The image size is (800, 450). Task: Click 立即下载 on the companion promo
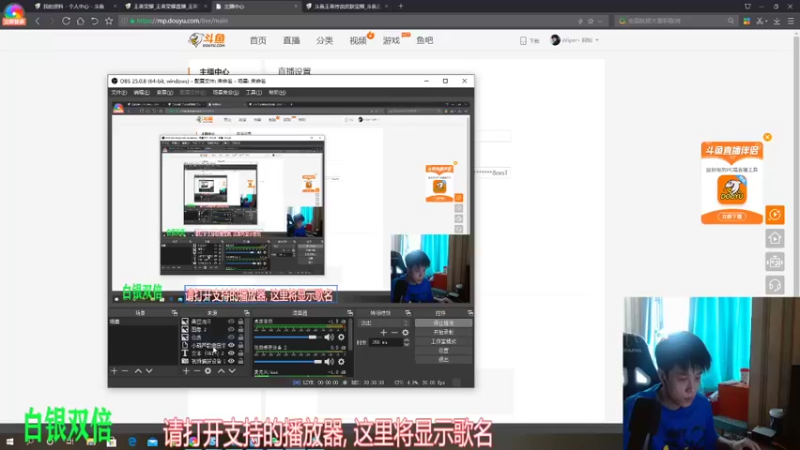[732, 217]
